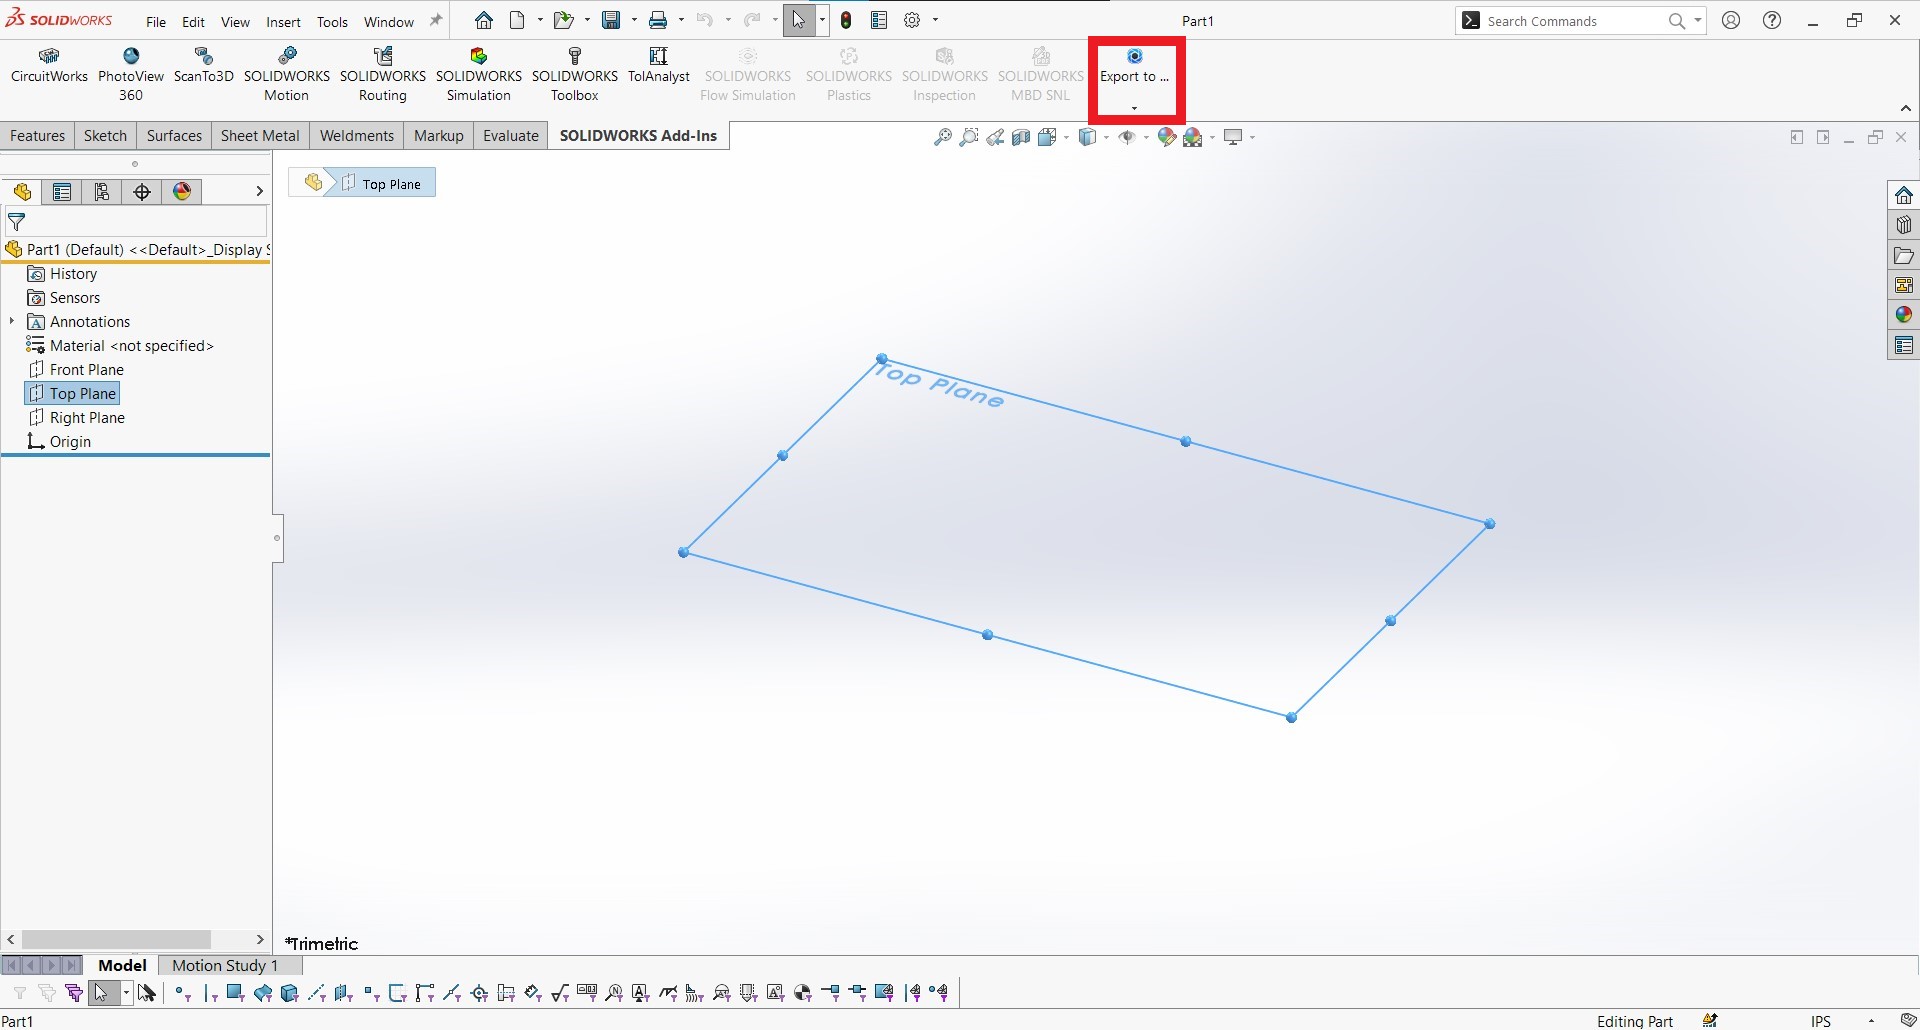
Task: Click the Zoom to Fit icon
Action: [942, 138]
